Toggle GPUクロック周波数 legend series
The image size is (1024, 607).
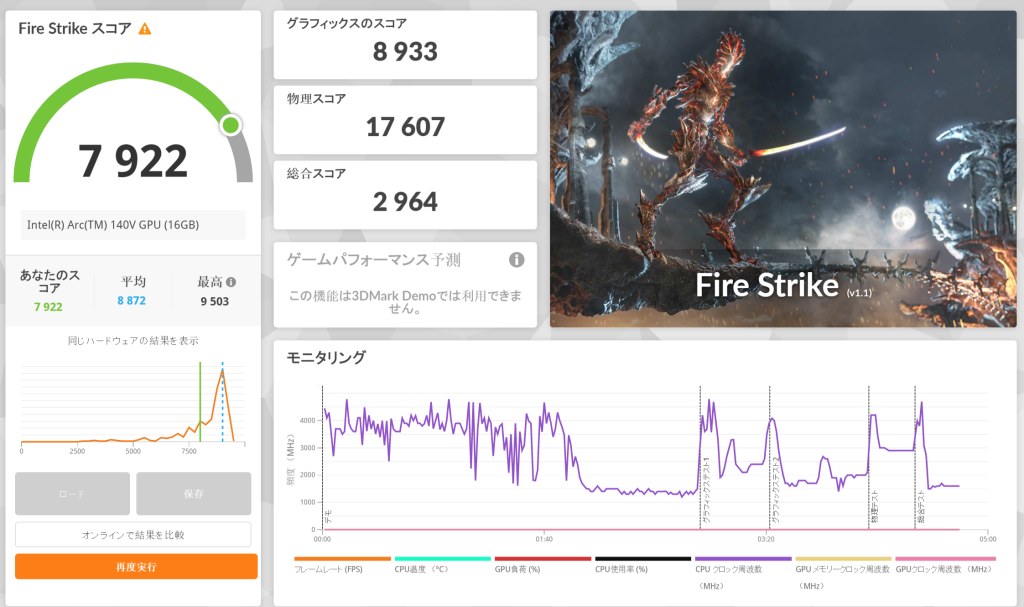pos(944,568)
